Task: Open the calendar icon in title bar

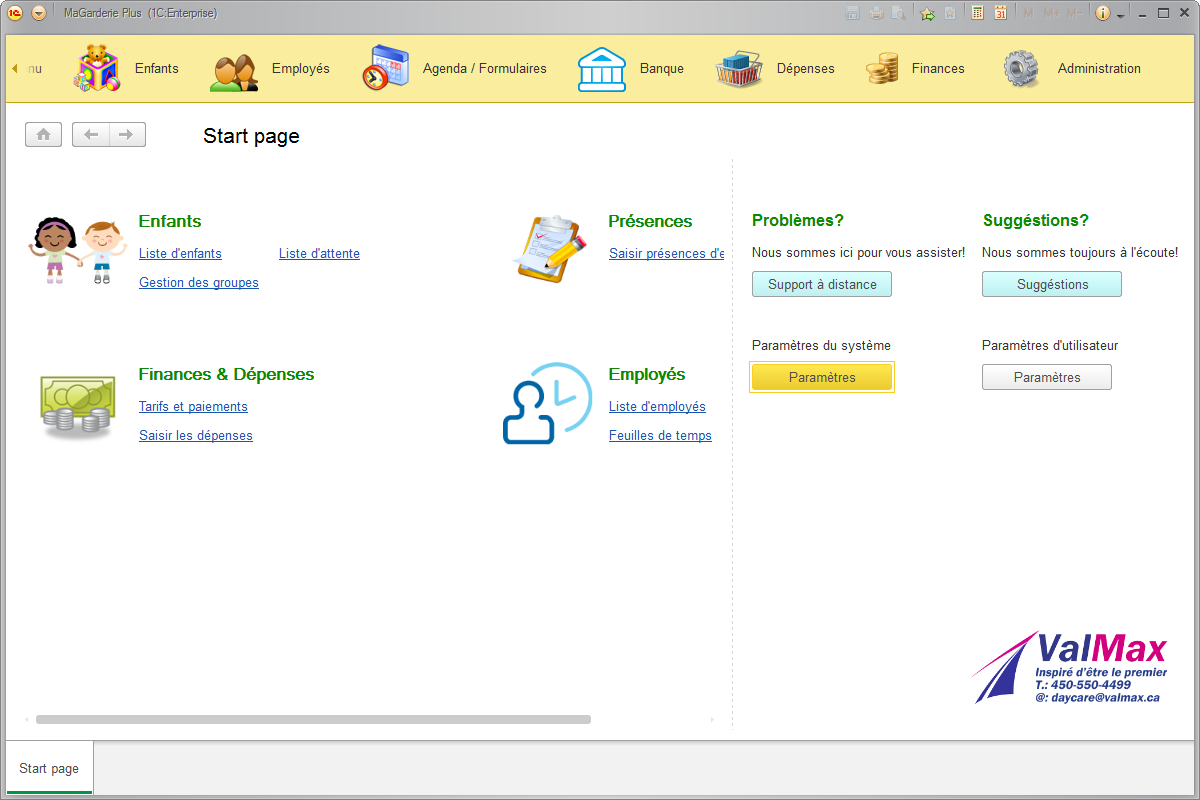Action: pos(1000,13)
